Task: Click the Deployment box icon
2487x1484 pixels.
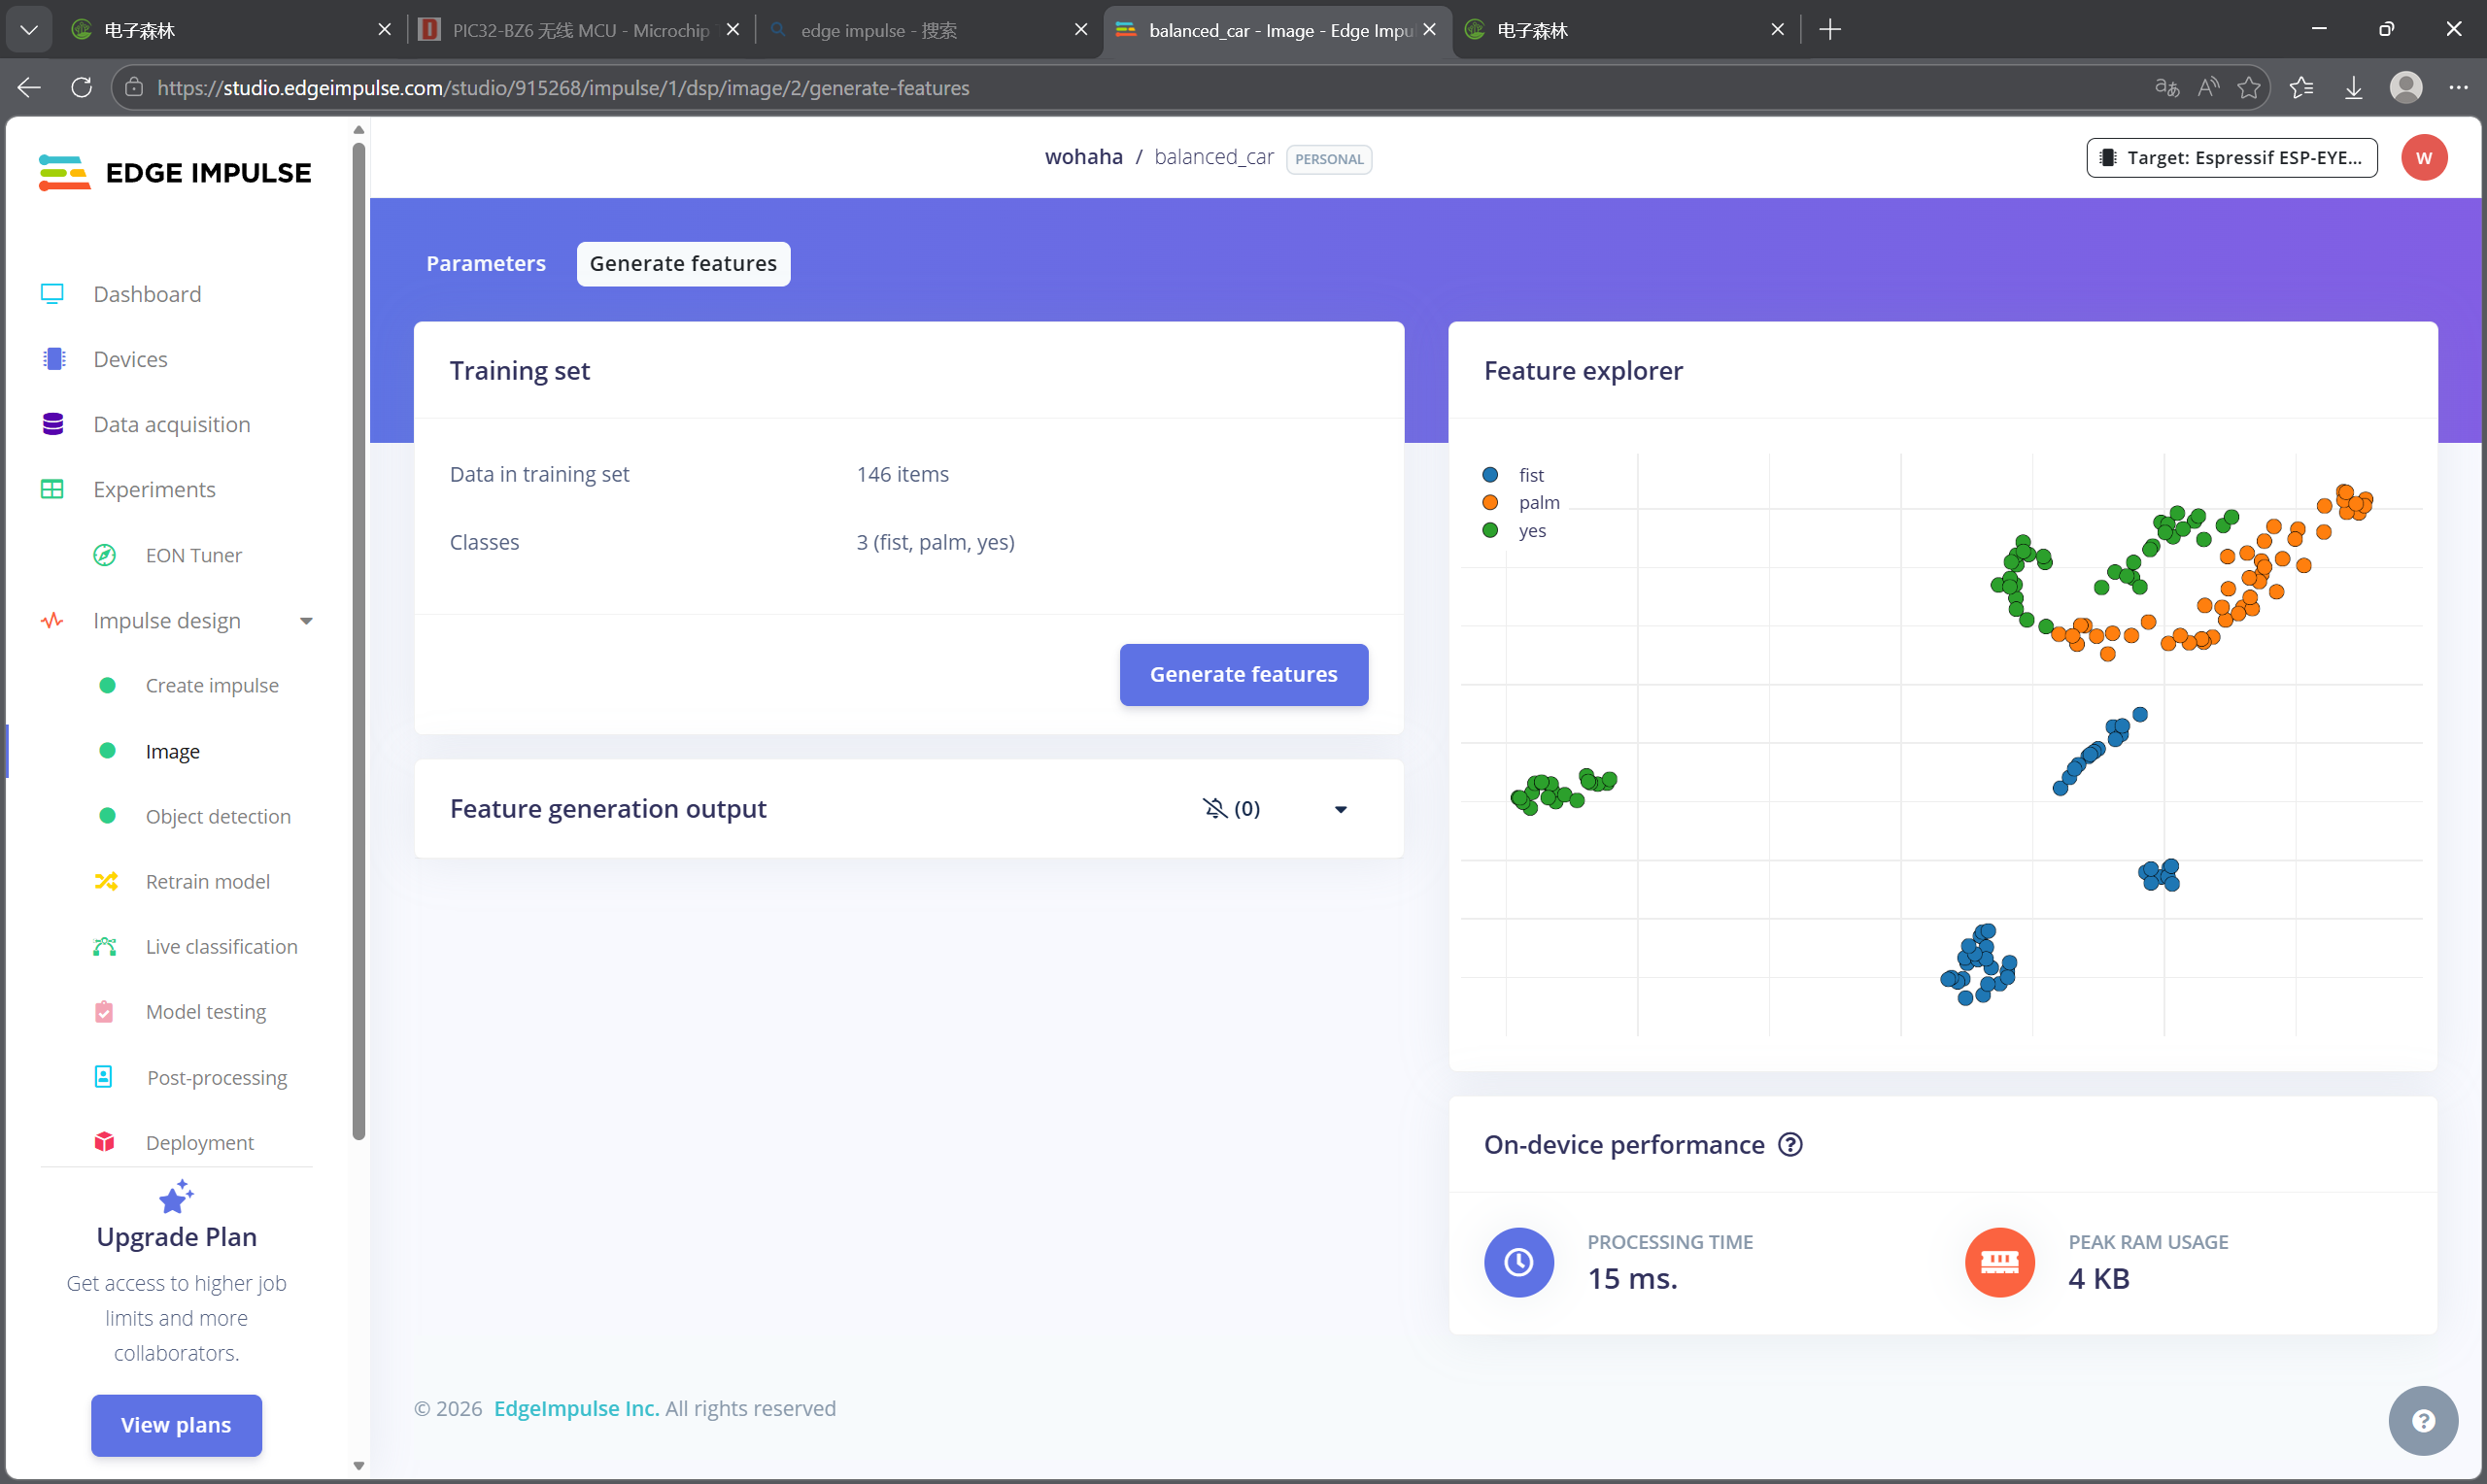Action: (105, 1142)
